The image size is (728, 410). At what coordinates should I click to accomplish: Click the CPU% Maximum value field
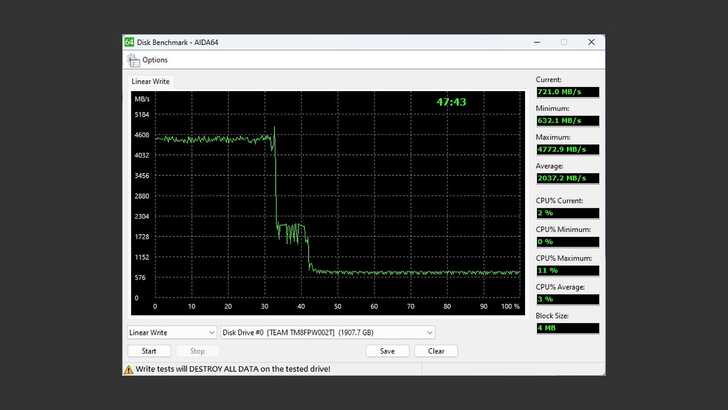[x=567, y=270]
